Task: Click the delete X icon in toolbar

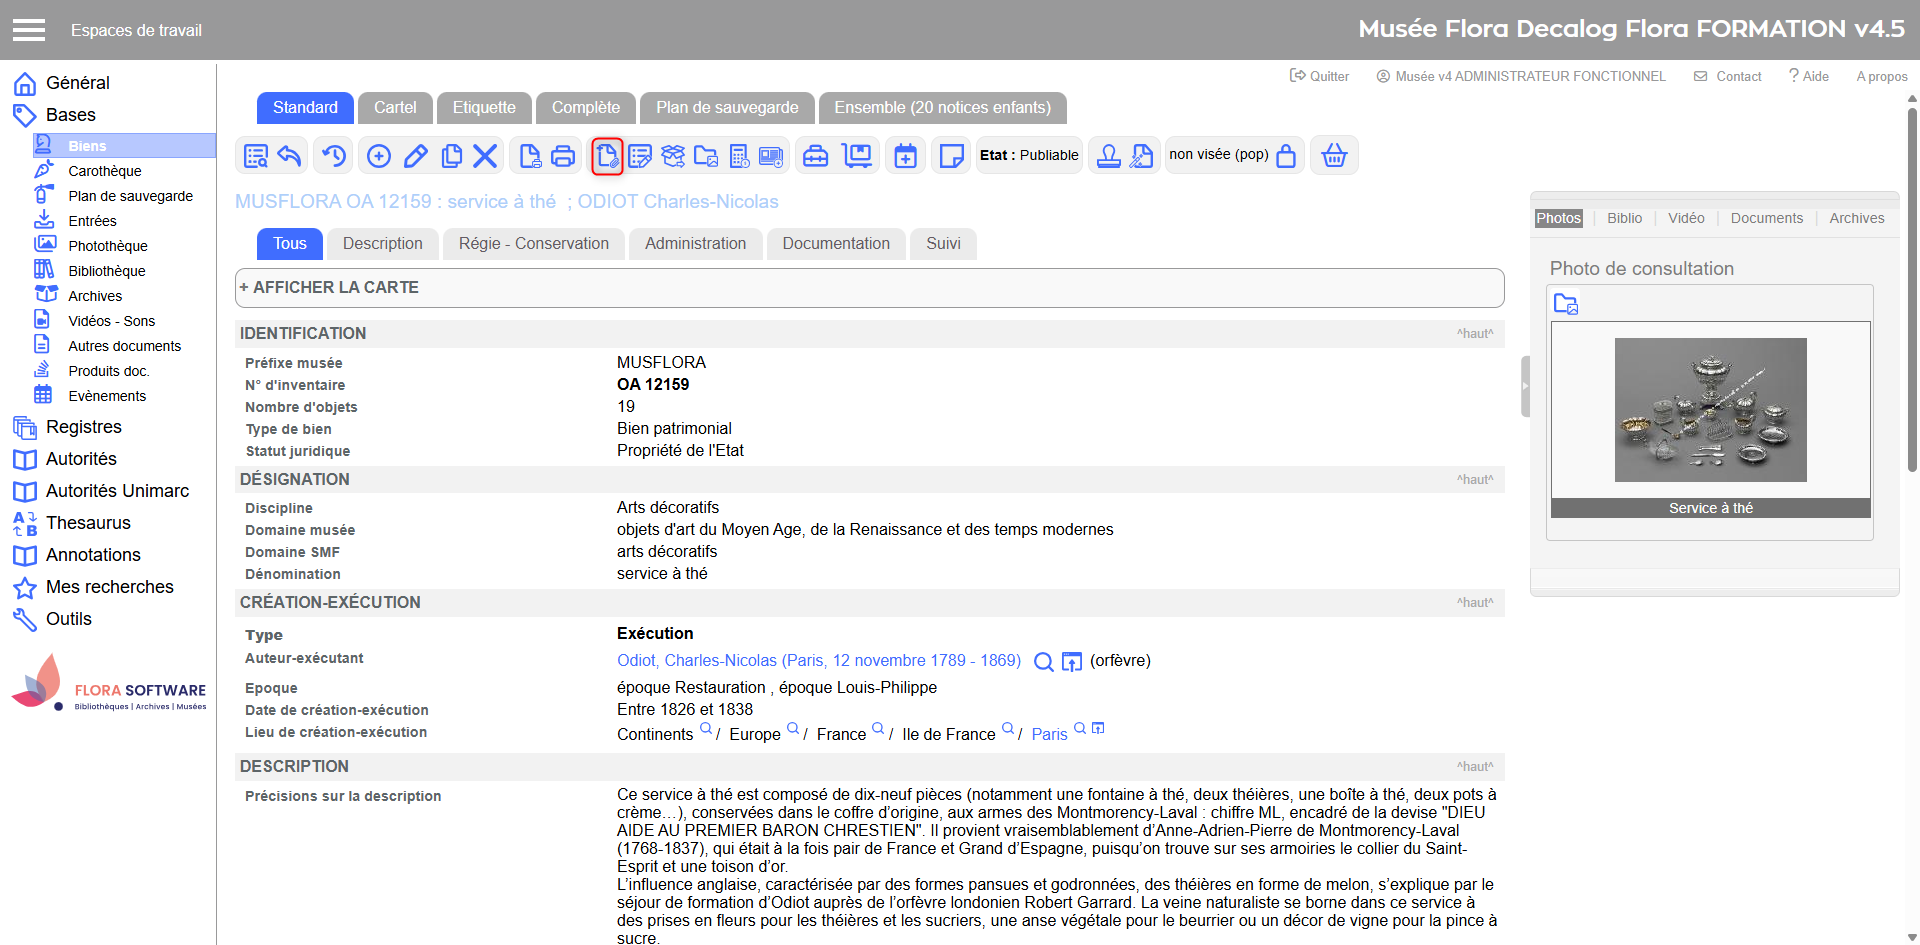Action: tap(485, 156)
